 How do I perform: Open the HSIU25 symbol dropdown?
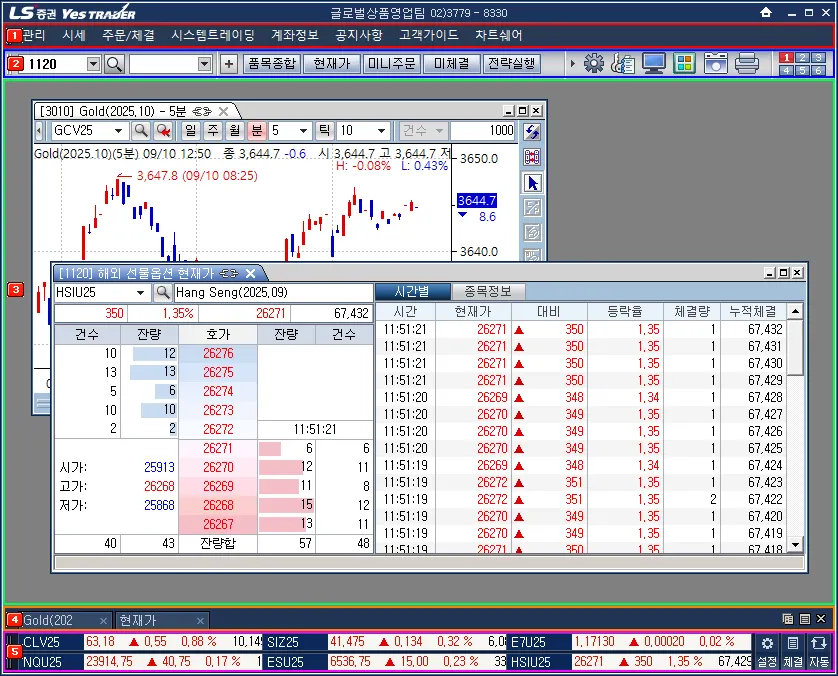click(x=141, y=292)
